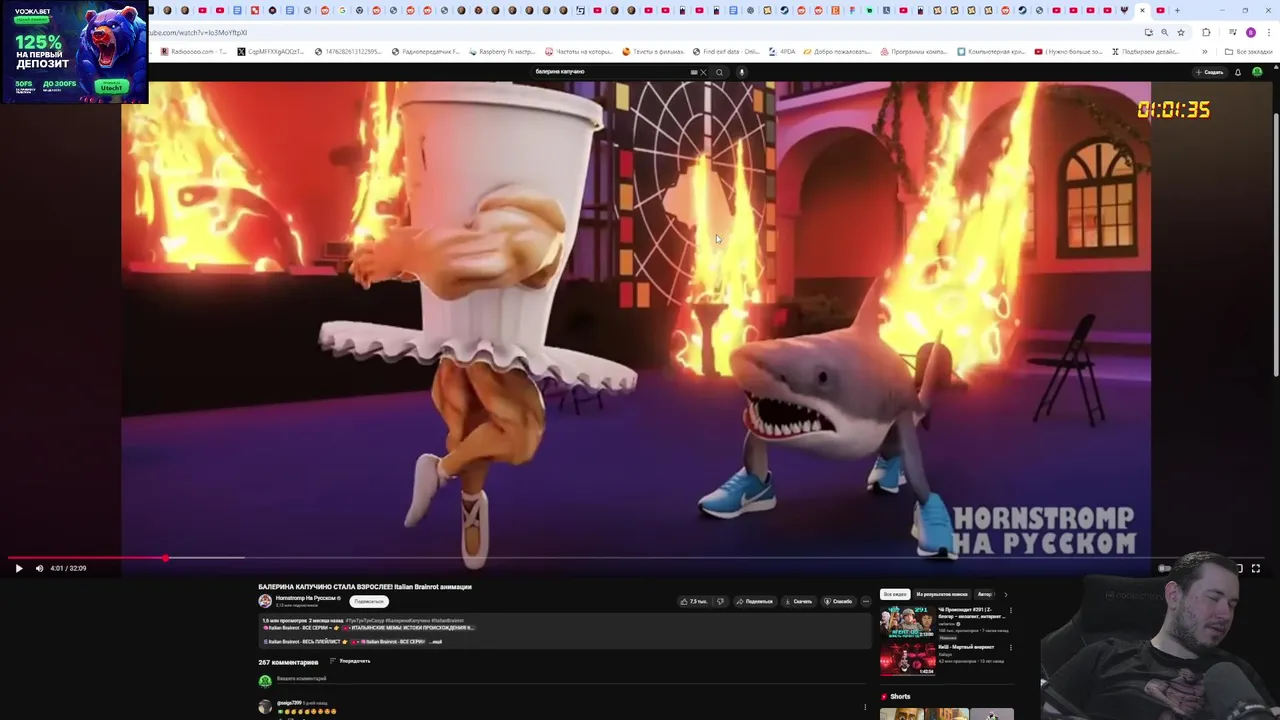This screenshot has width=1280, height=720.
Task: Toggle the autoplay switch in the player
Action: (1165, 568)
